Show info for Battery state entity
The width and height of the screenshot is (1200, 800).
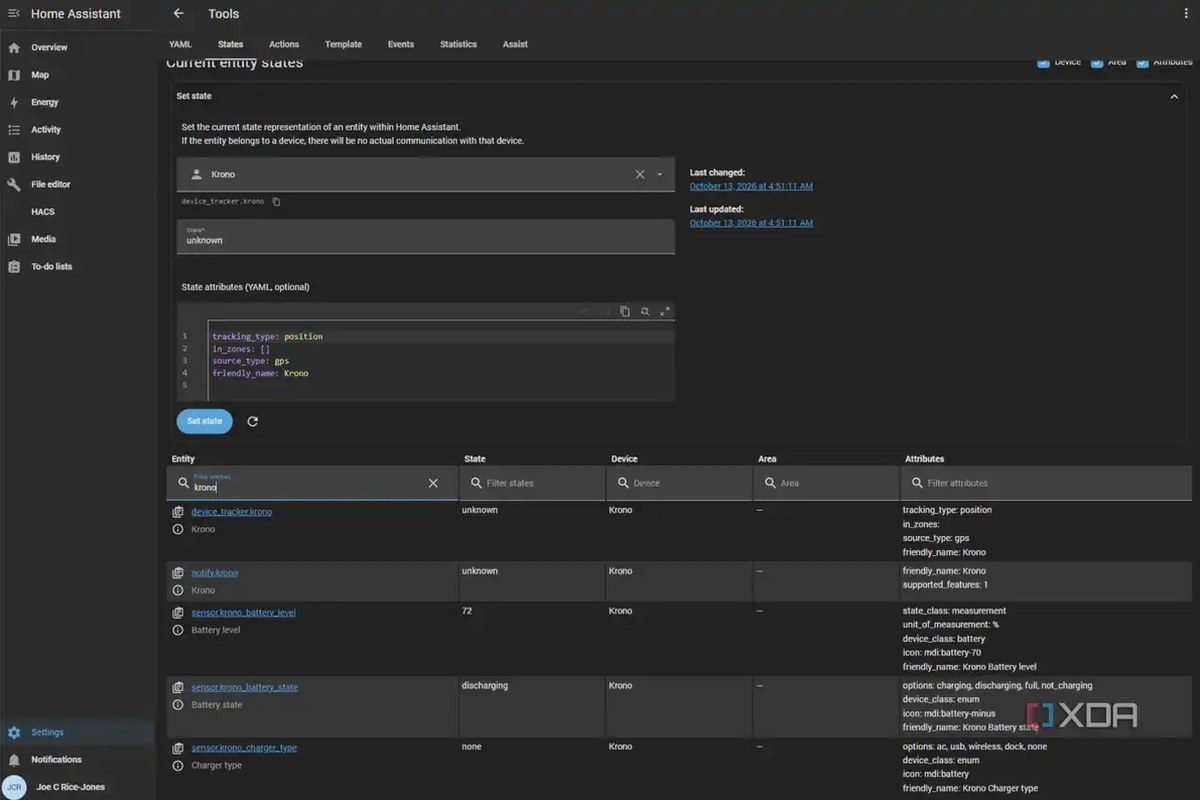178,705
